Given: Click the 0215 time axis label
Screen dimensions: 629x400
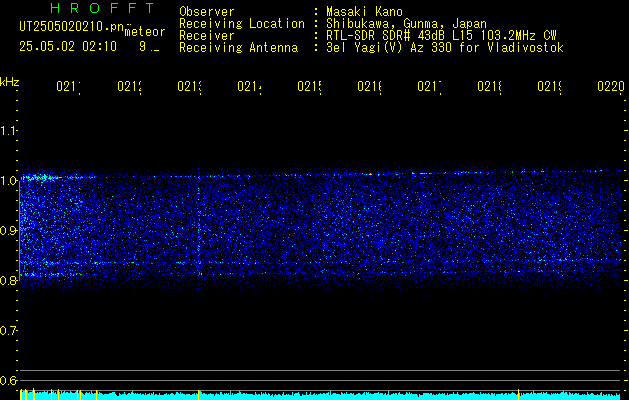Looking at the screenshot, I should point(309,87).
